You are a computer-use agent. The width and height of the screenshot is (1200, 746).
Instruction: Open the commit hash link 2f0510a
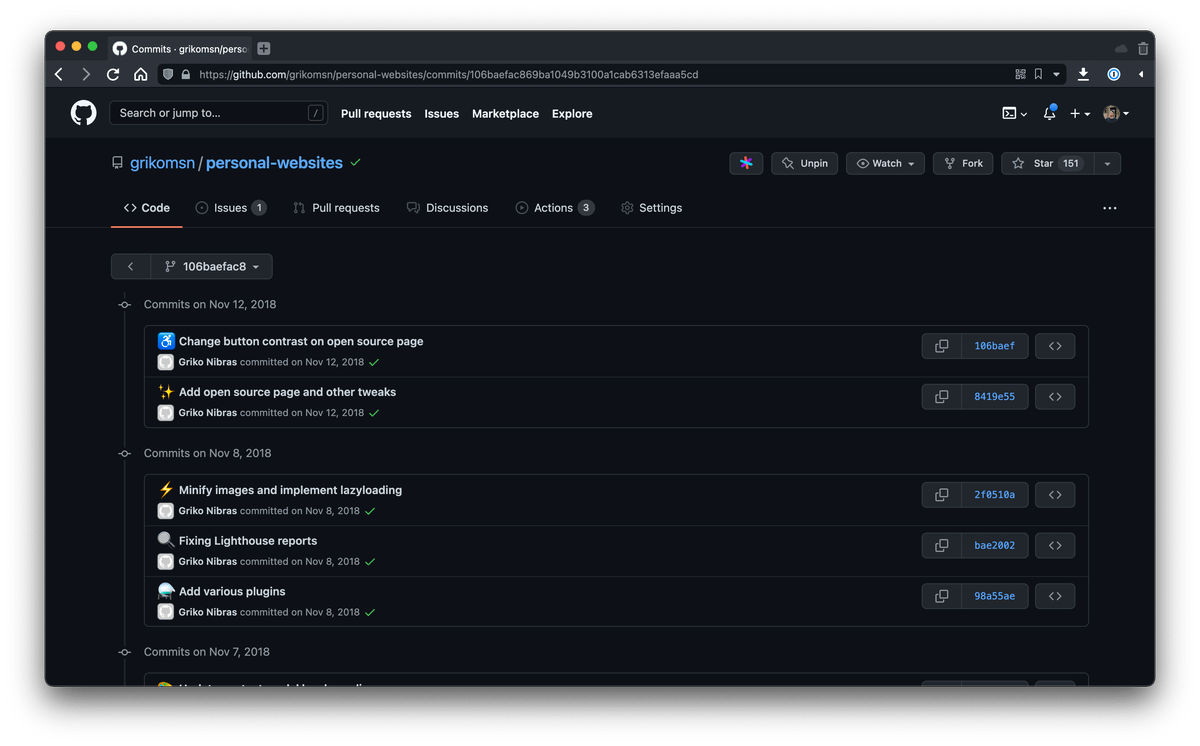point(994,495)
